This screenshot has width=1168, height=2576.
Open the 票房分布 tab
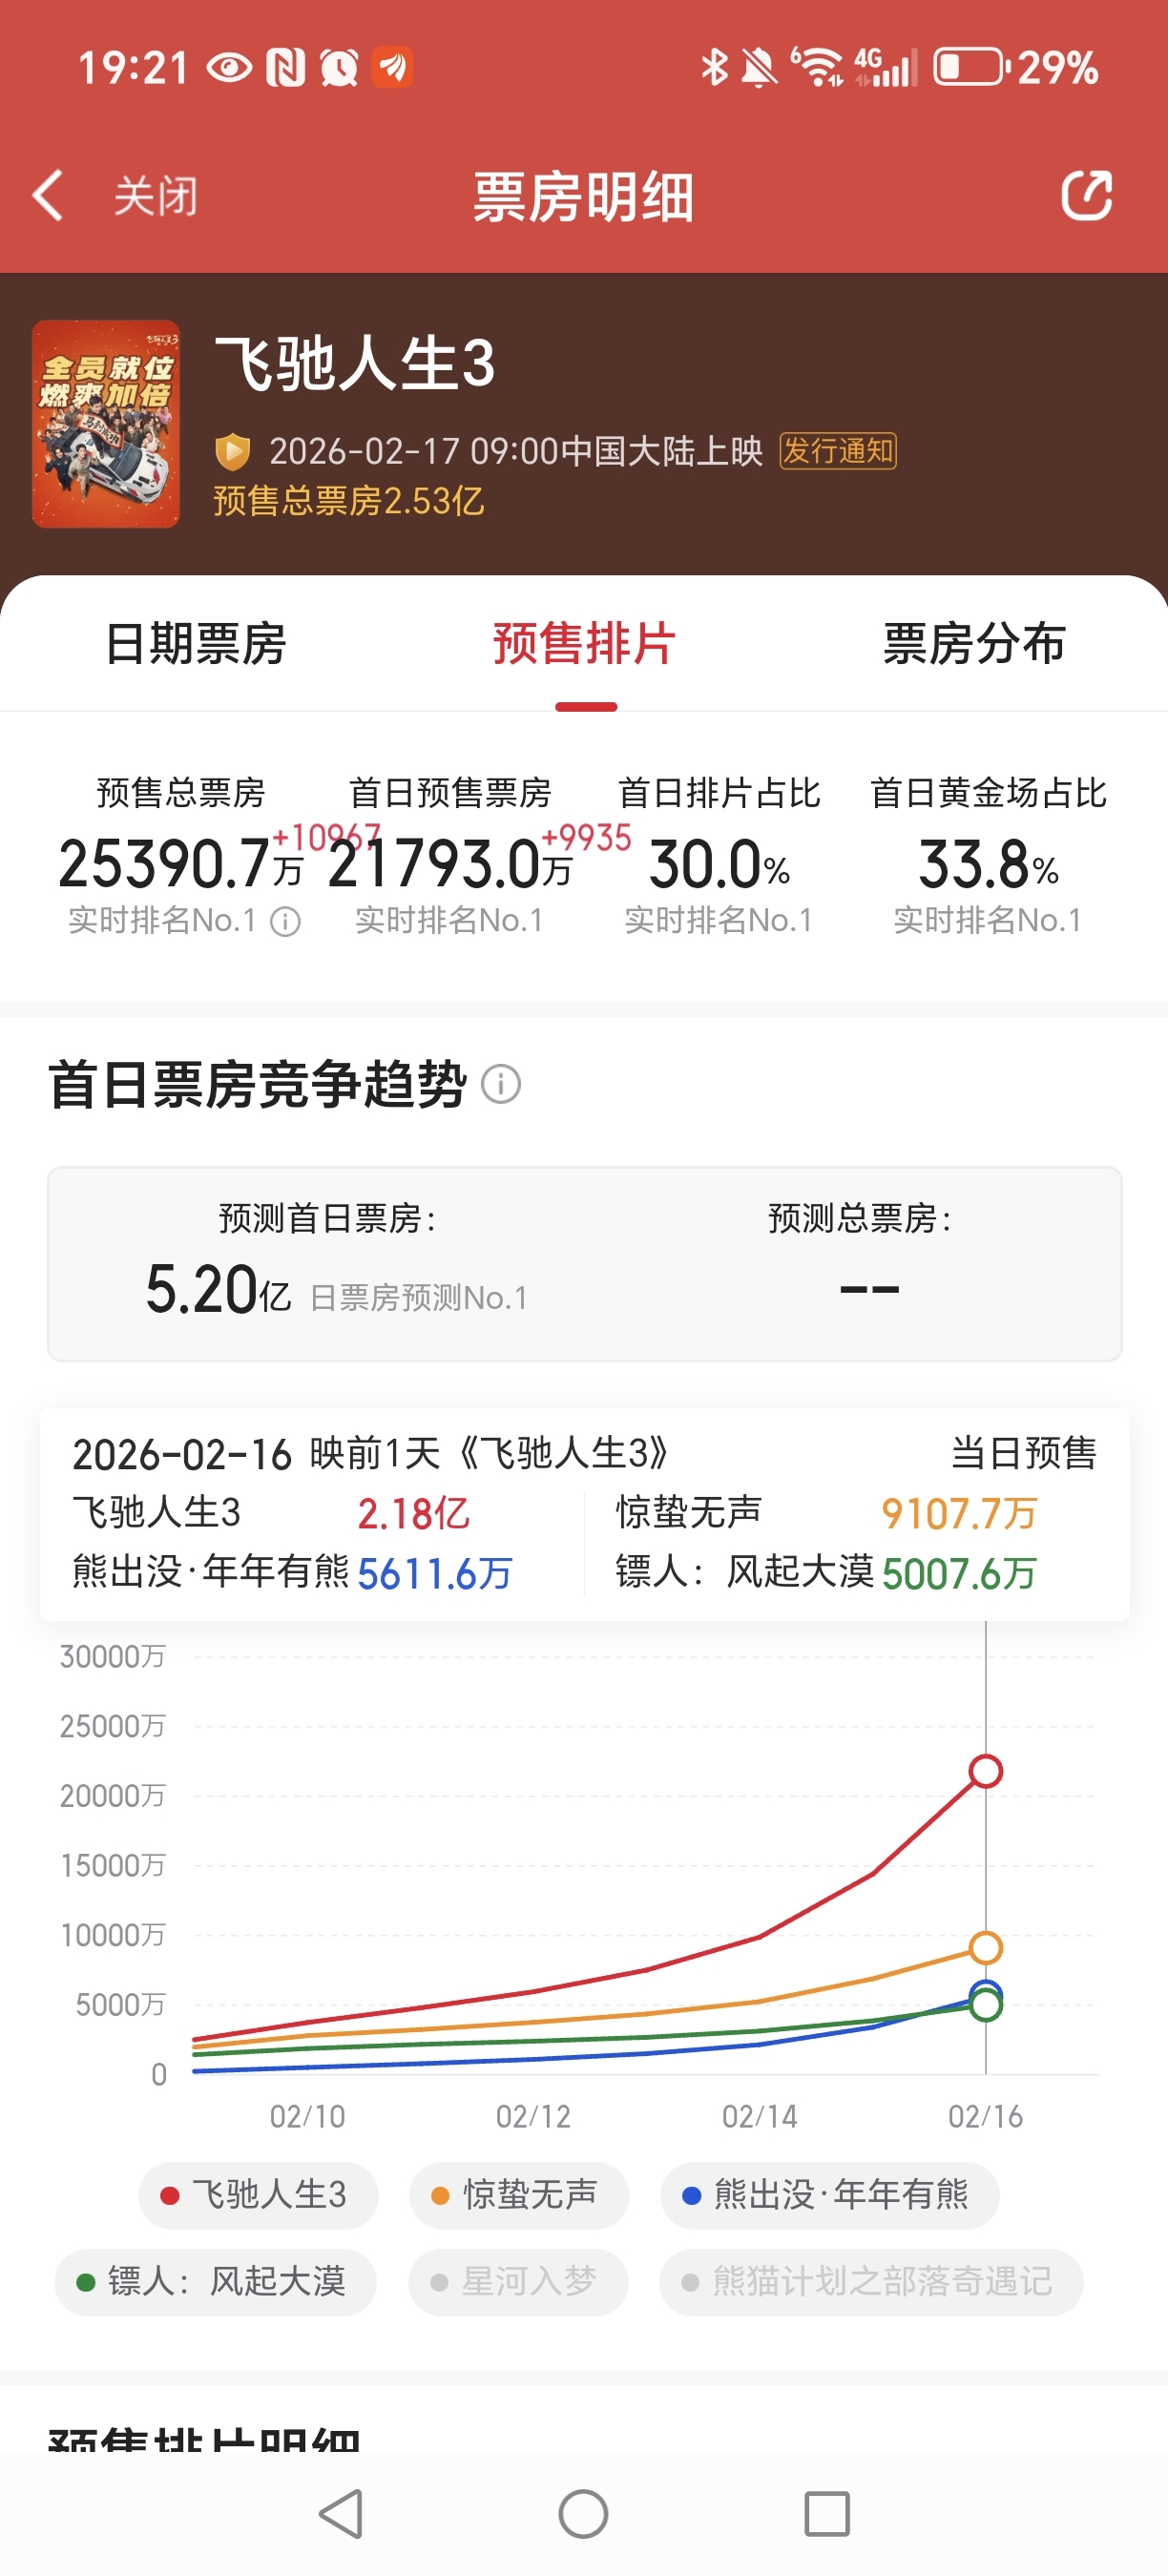(x=974, y=643)
